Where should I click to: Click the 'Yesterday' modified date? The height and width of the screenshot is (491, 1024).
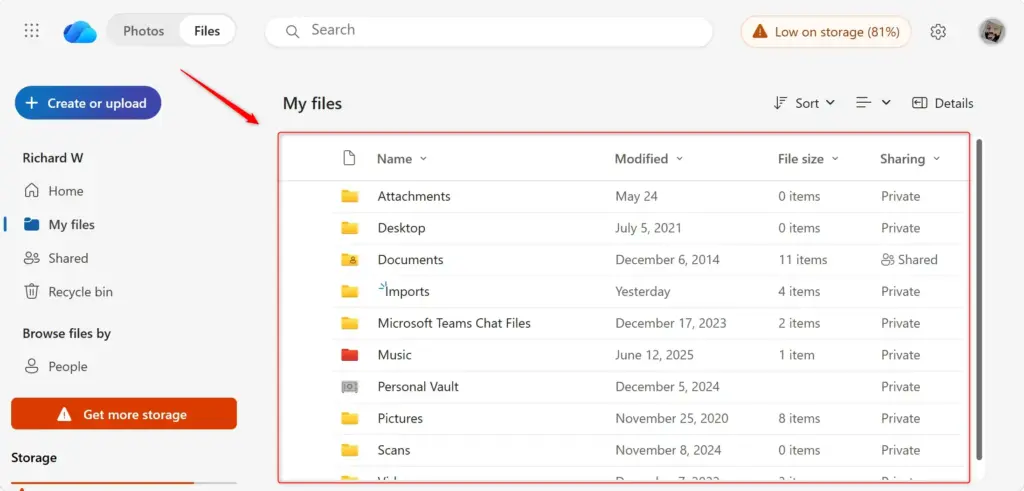tap(643, 291)
